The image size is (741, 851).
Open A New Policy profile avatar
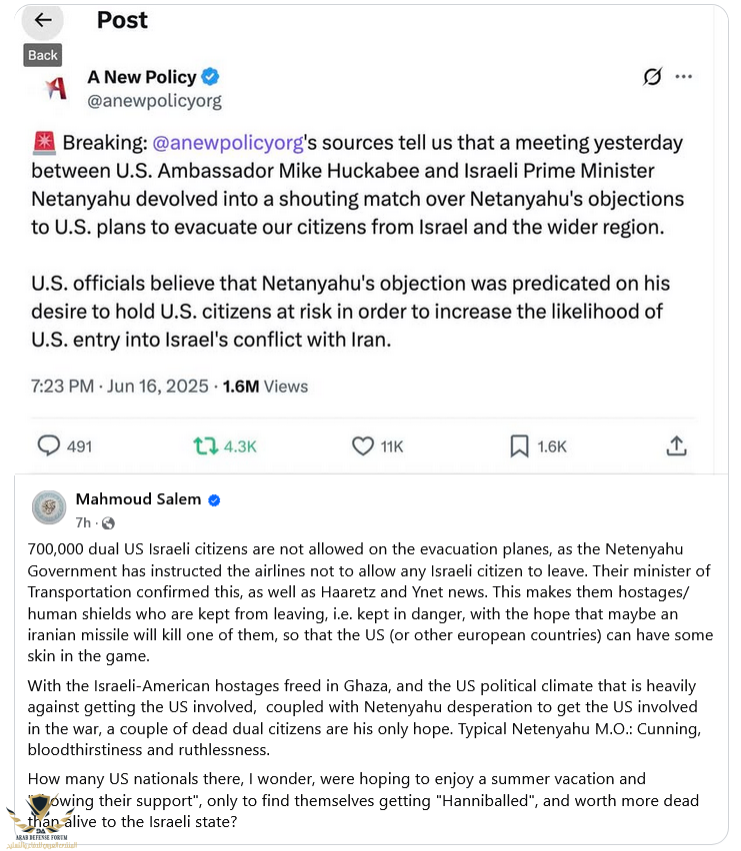[56, 88]
